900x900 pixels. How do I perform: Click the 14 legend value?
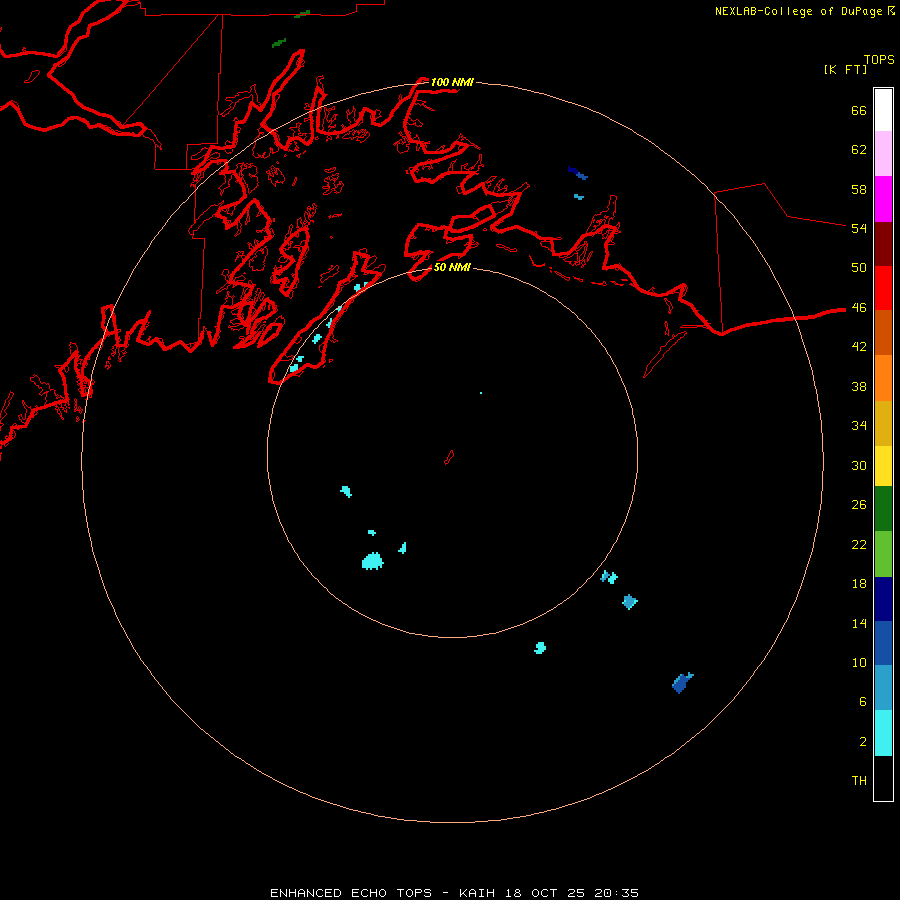859,623
